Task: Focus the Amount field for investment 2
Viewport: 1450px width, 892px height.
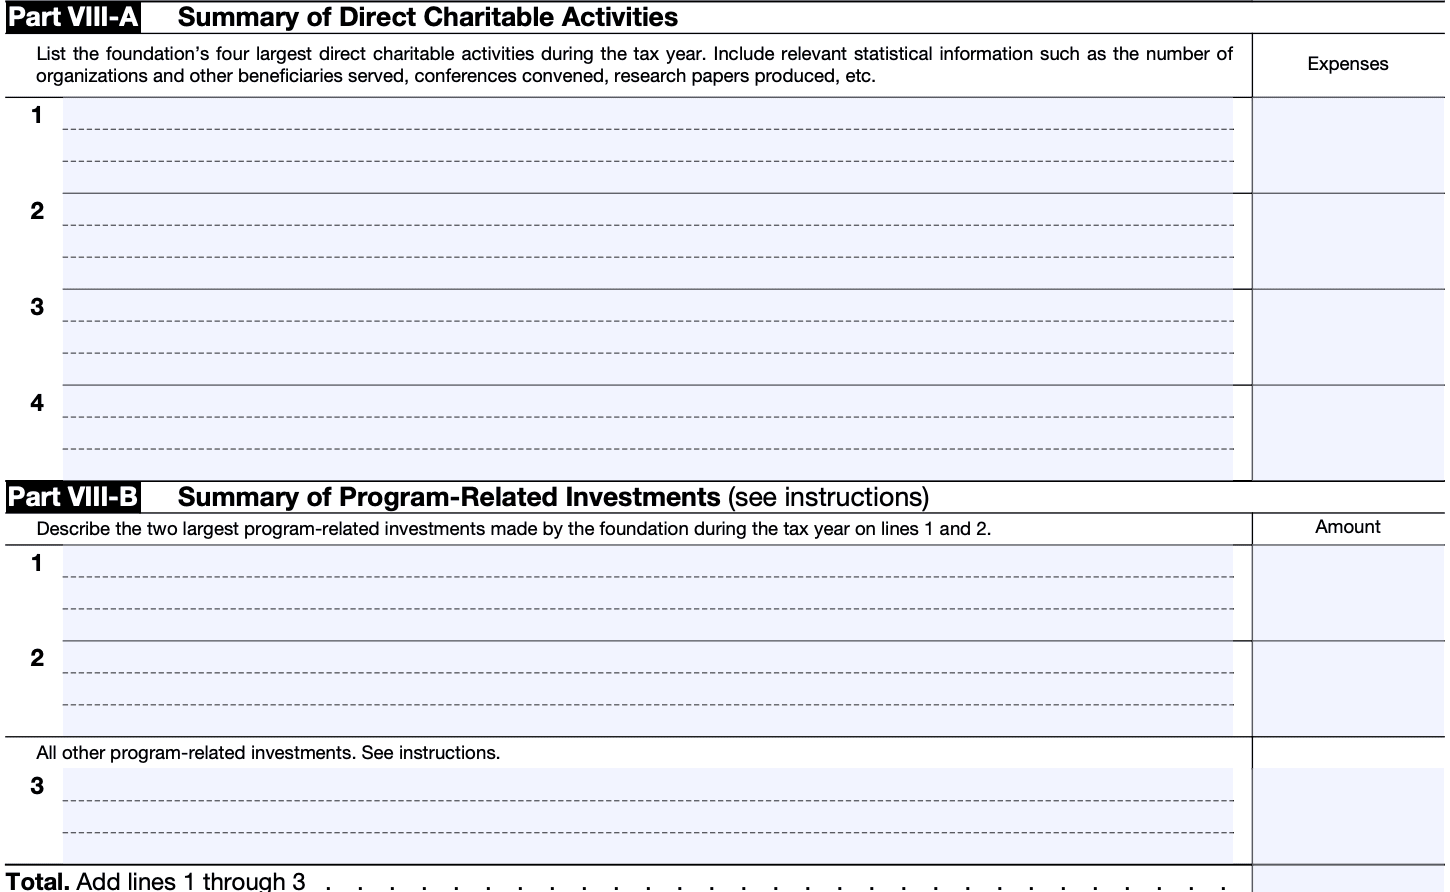Action: pos(1347,689)
